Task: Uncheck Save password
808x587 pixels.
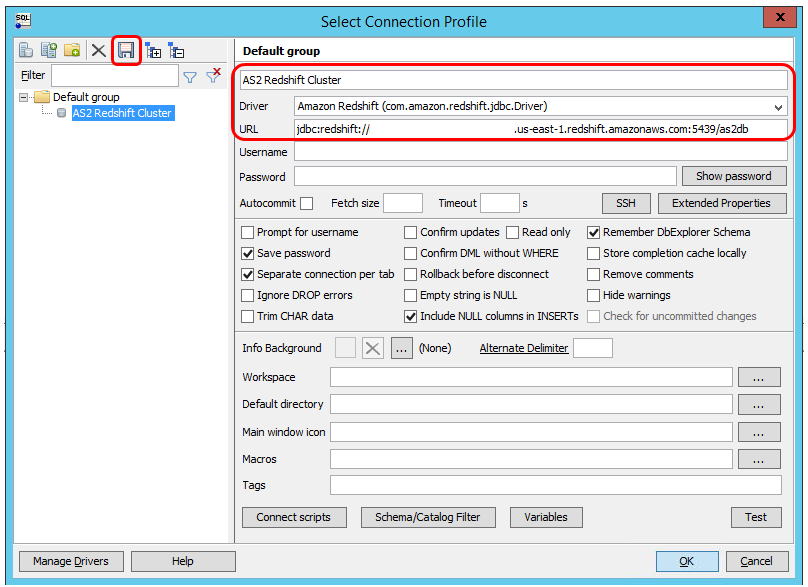Action: click(247, 254)
